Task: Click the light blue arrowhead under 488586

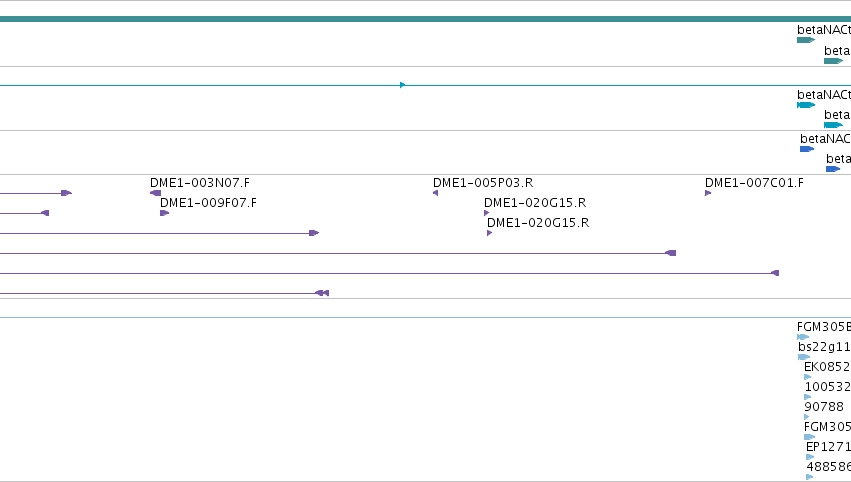Action: point(810,477)
